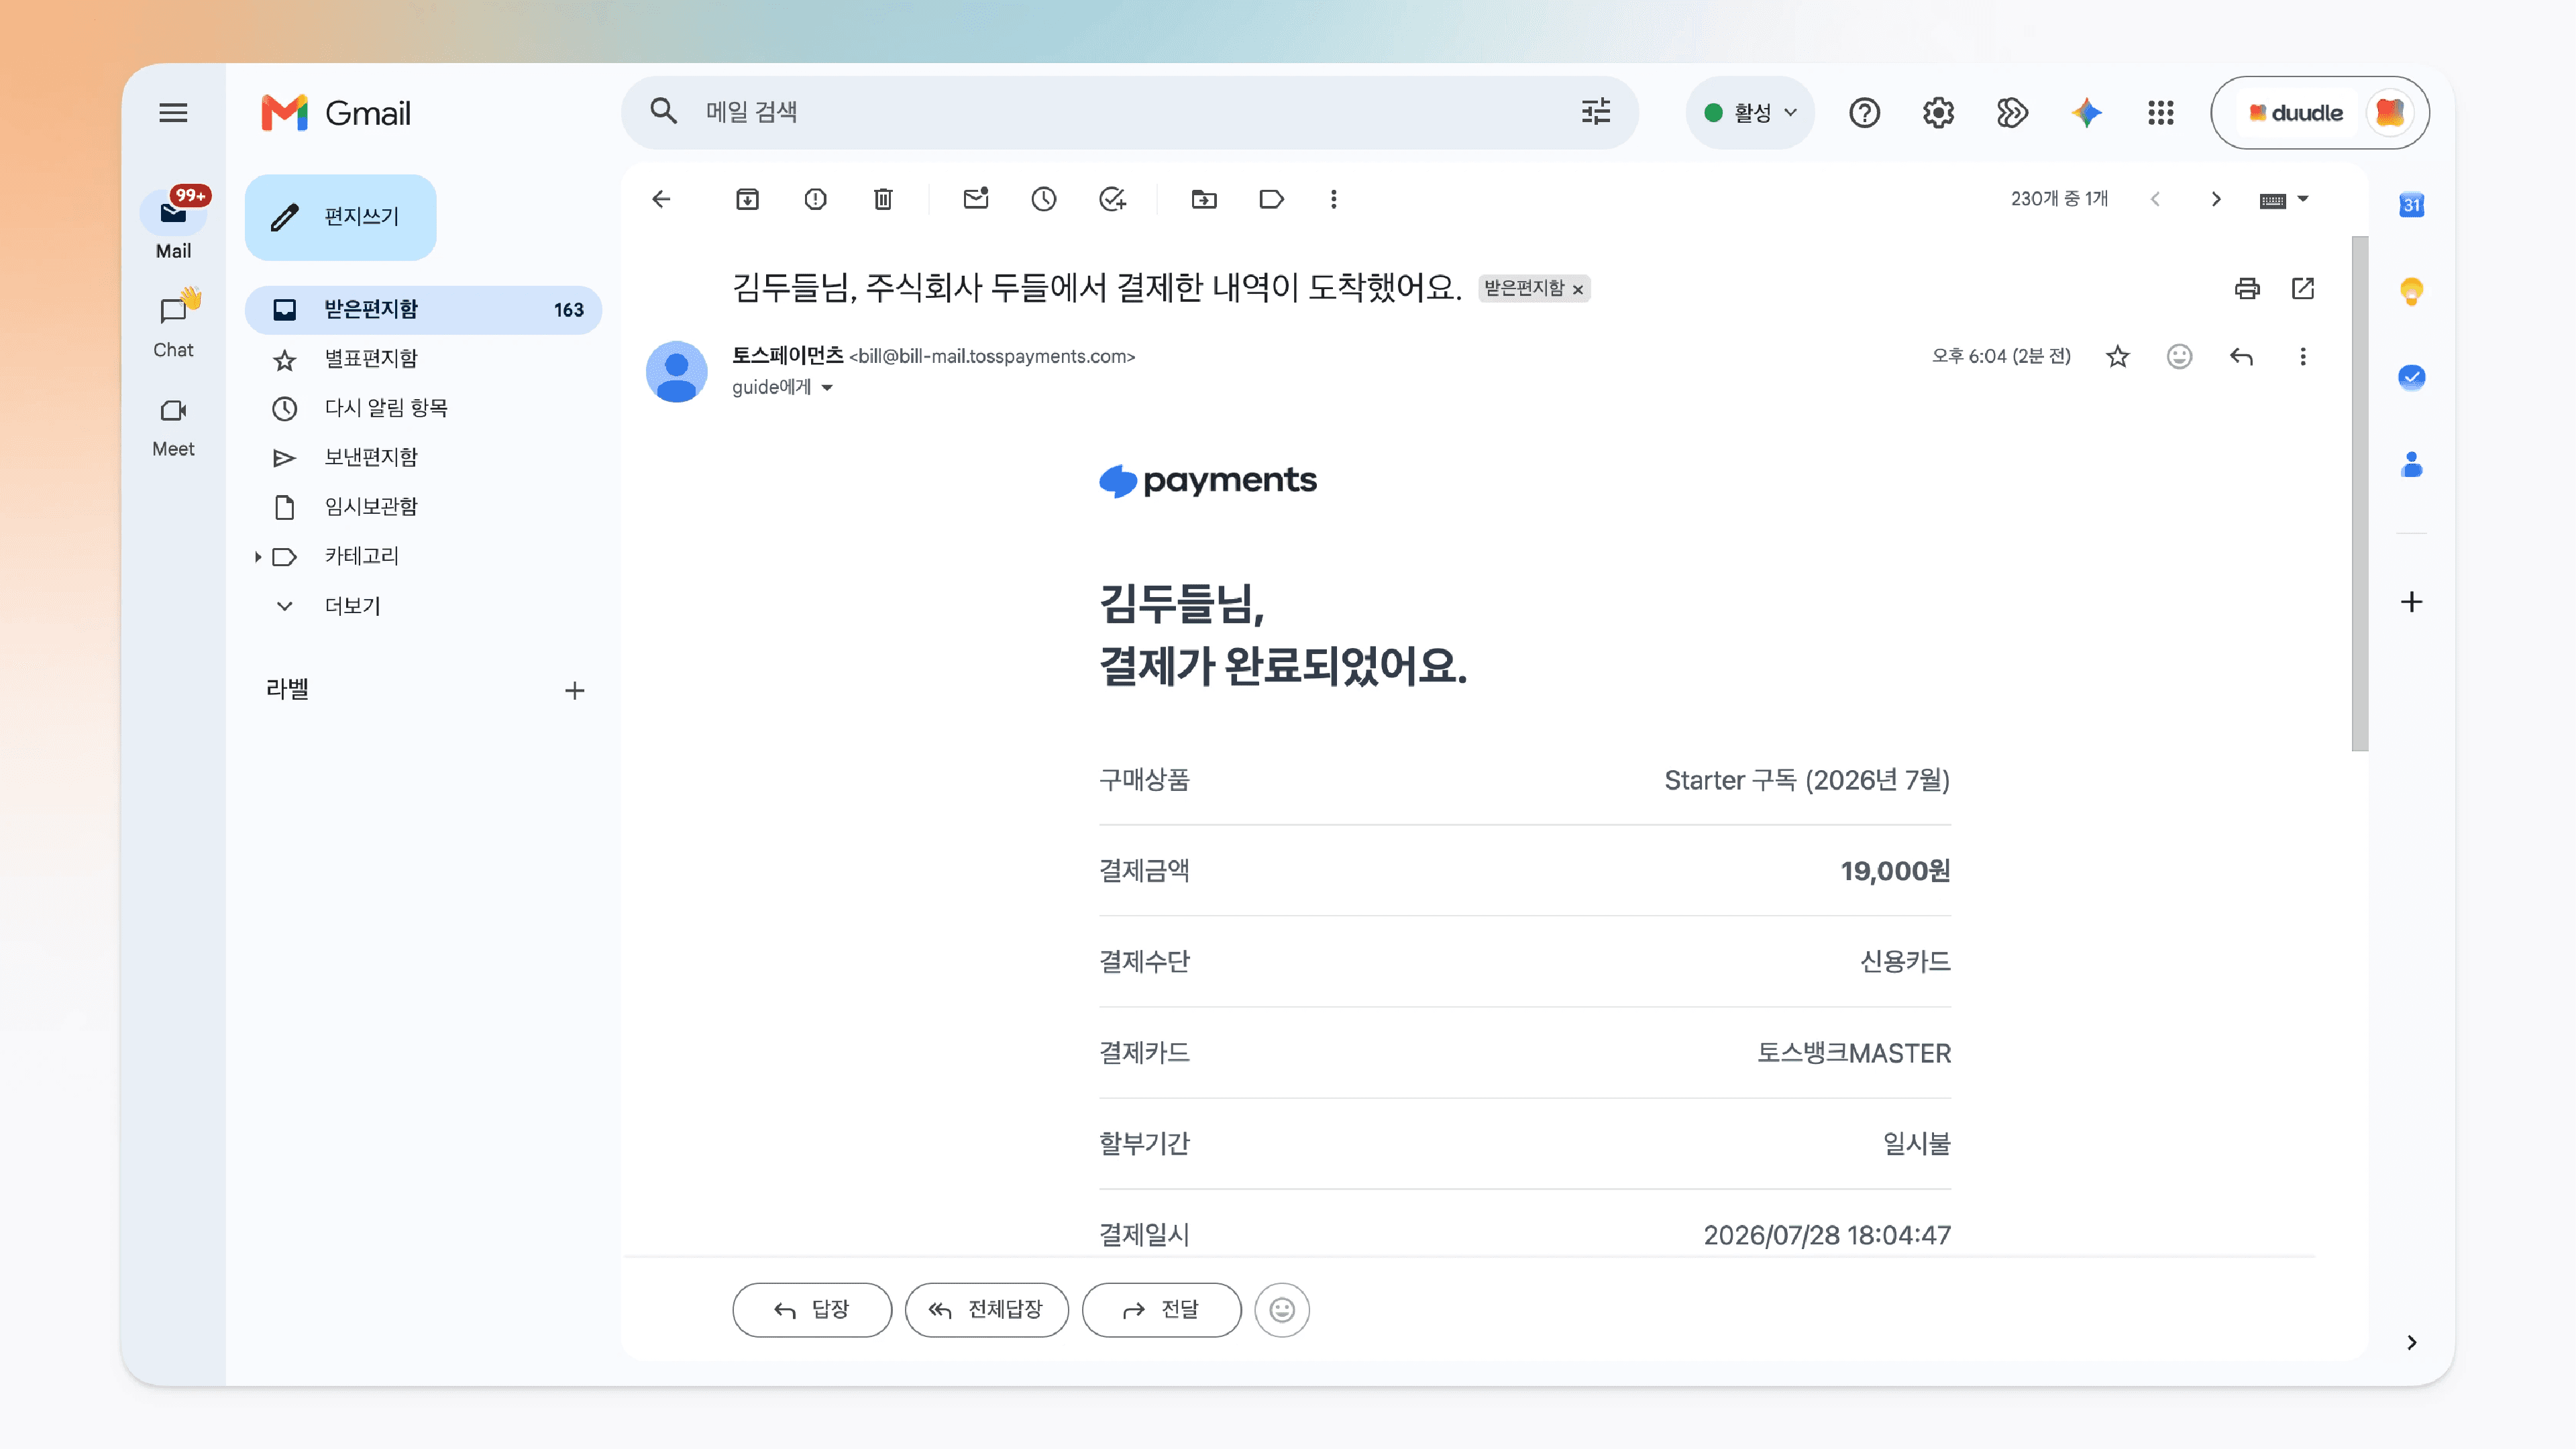Delete this email with trash icon
The image size is (2576, 1449).
[883, 199]
